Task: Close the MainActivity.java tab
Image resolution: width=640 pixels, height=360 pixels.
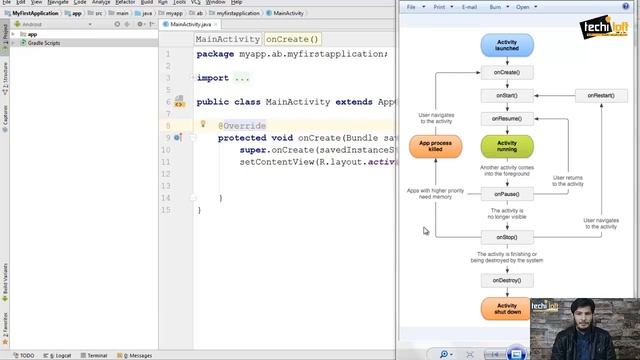Action: tap(216, 24)
